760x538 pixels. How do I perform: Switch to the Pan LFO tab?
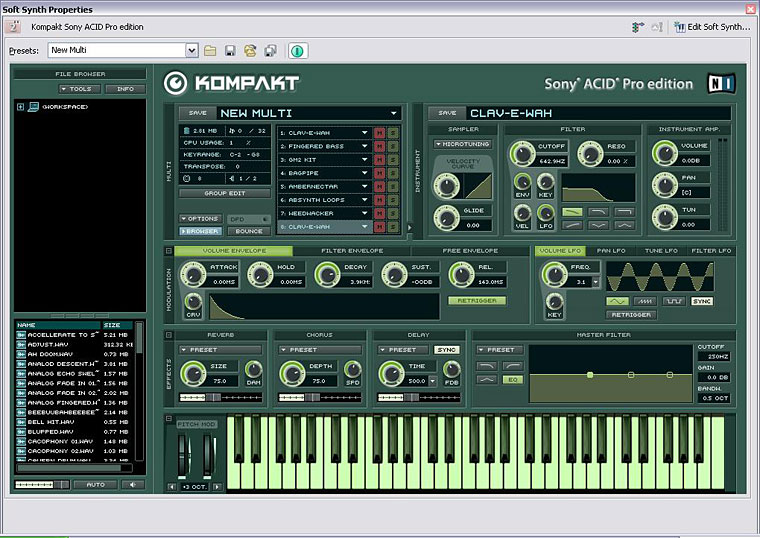pyautogui.click(x=611, y=251)
